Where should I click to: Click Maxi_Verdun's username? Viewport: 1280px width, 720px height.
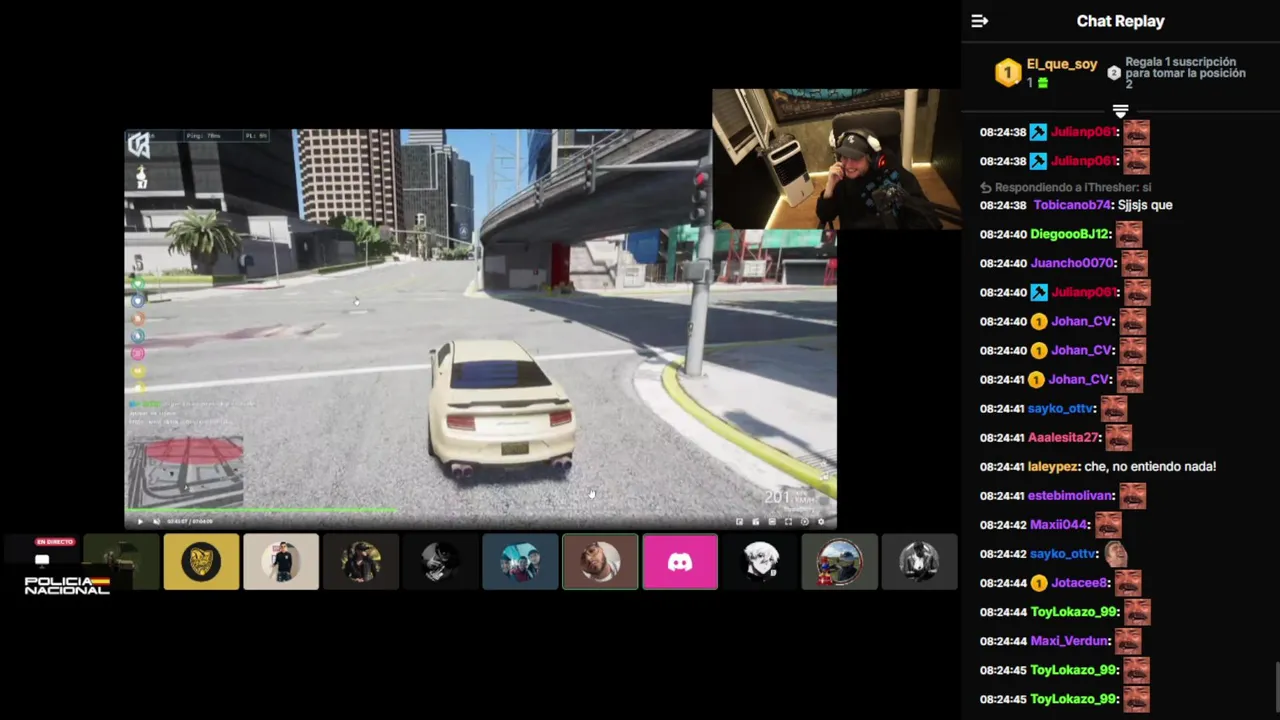pos(1069,641)
